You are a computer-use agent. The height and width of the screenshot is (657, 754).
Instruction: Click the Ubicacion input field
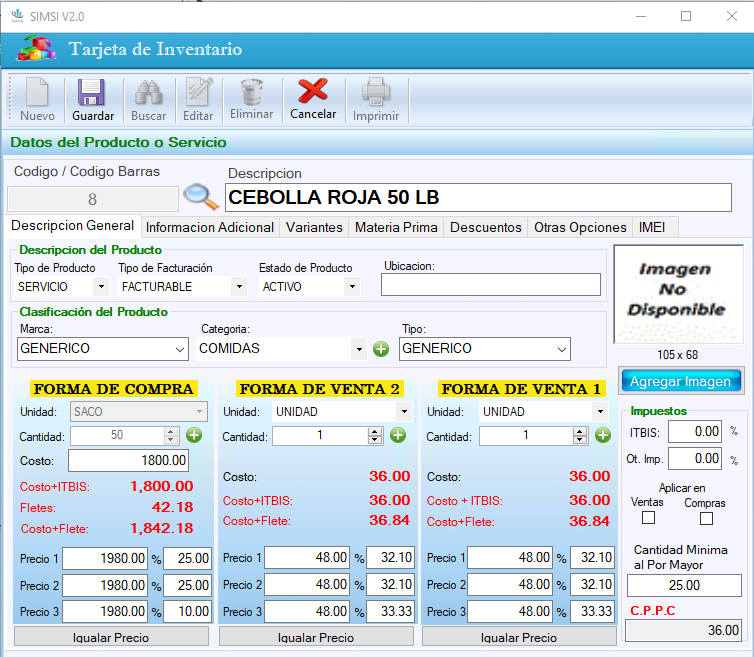click(490, 284)
